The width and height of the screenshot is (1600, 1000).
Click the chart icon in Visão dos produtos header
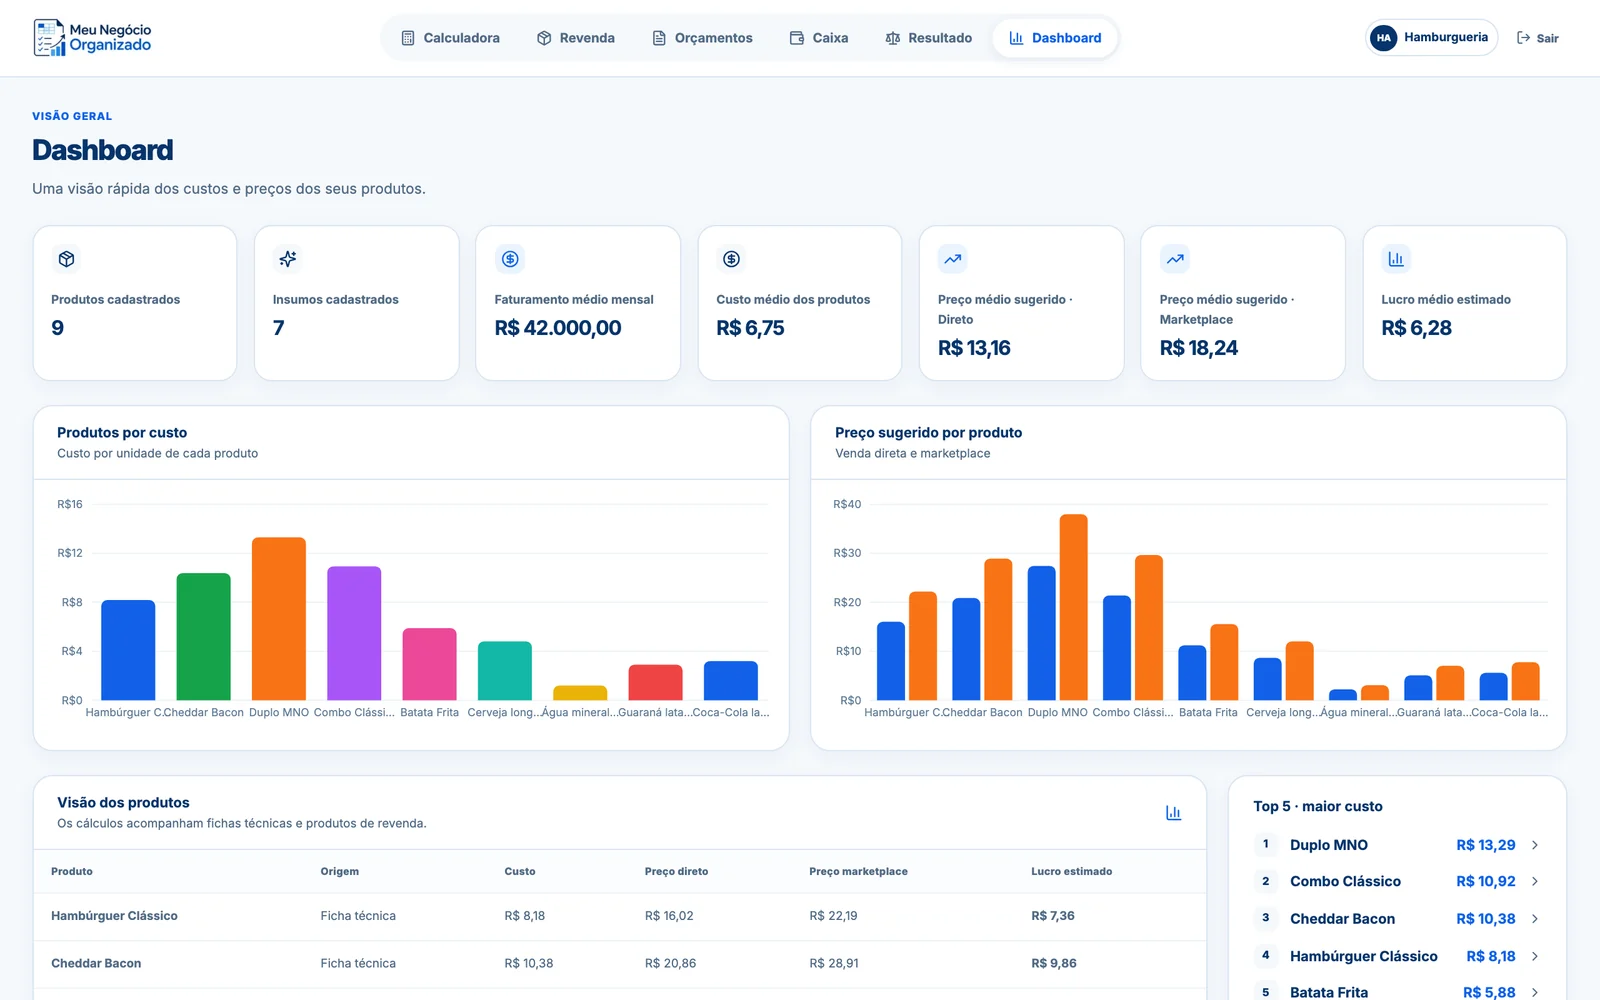tap(1174, 813)
